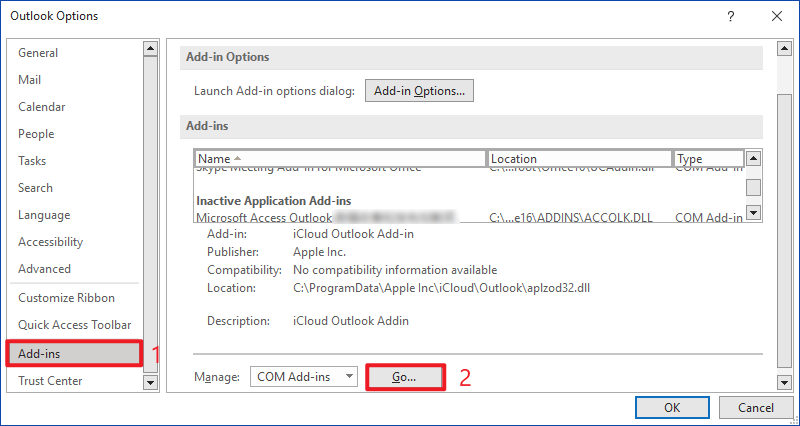Click the iCloud Outlook Add-in name text

click(x=354, y=234)
